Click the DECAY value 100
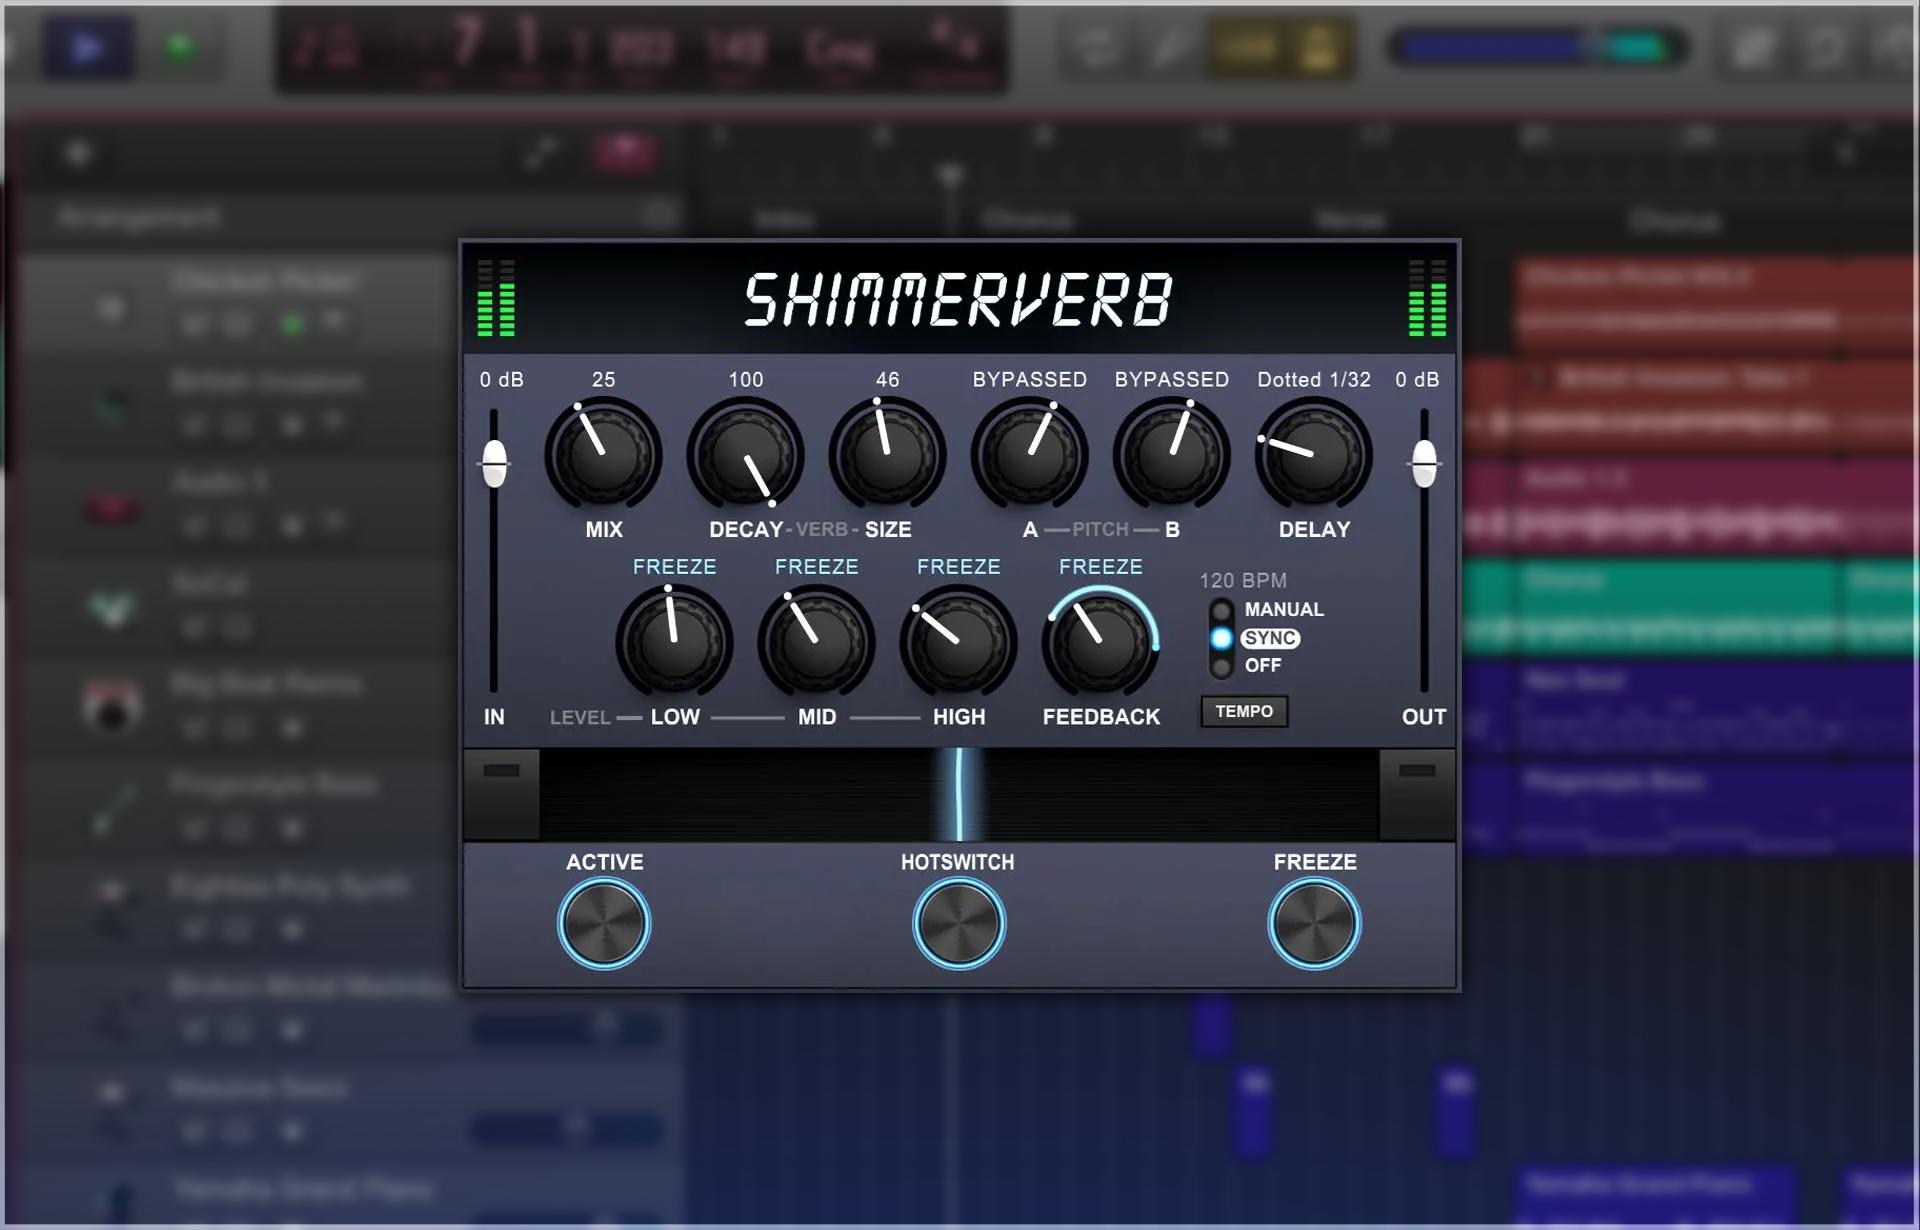The image size is (1920, 1230). tap(746, 380)
